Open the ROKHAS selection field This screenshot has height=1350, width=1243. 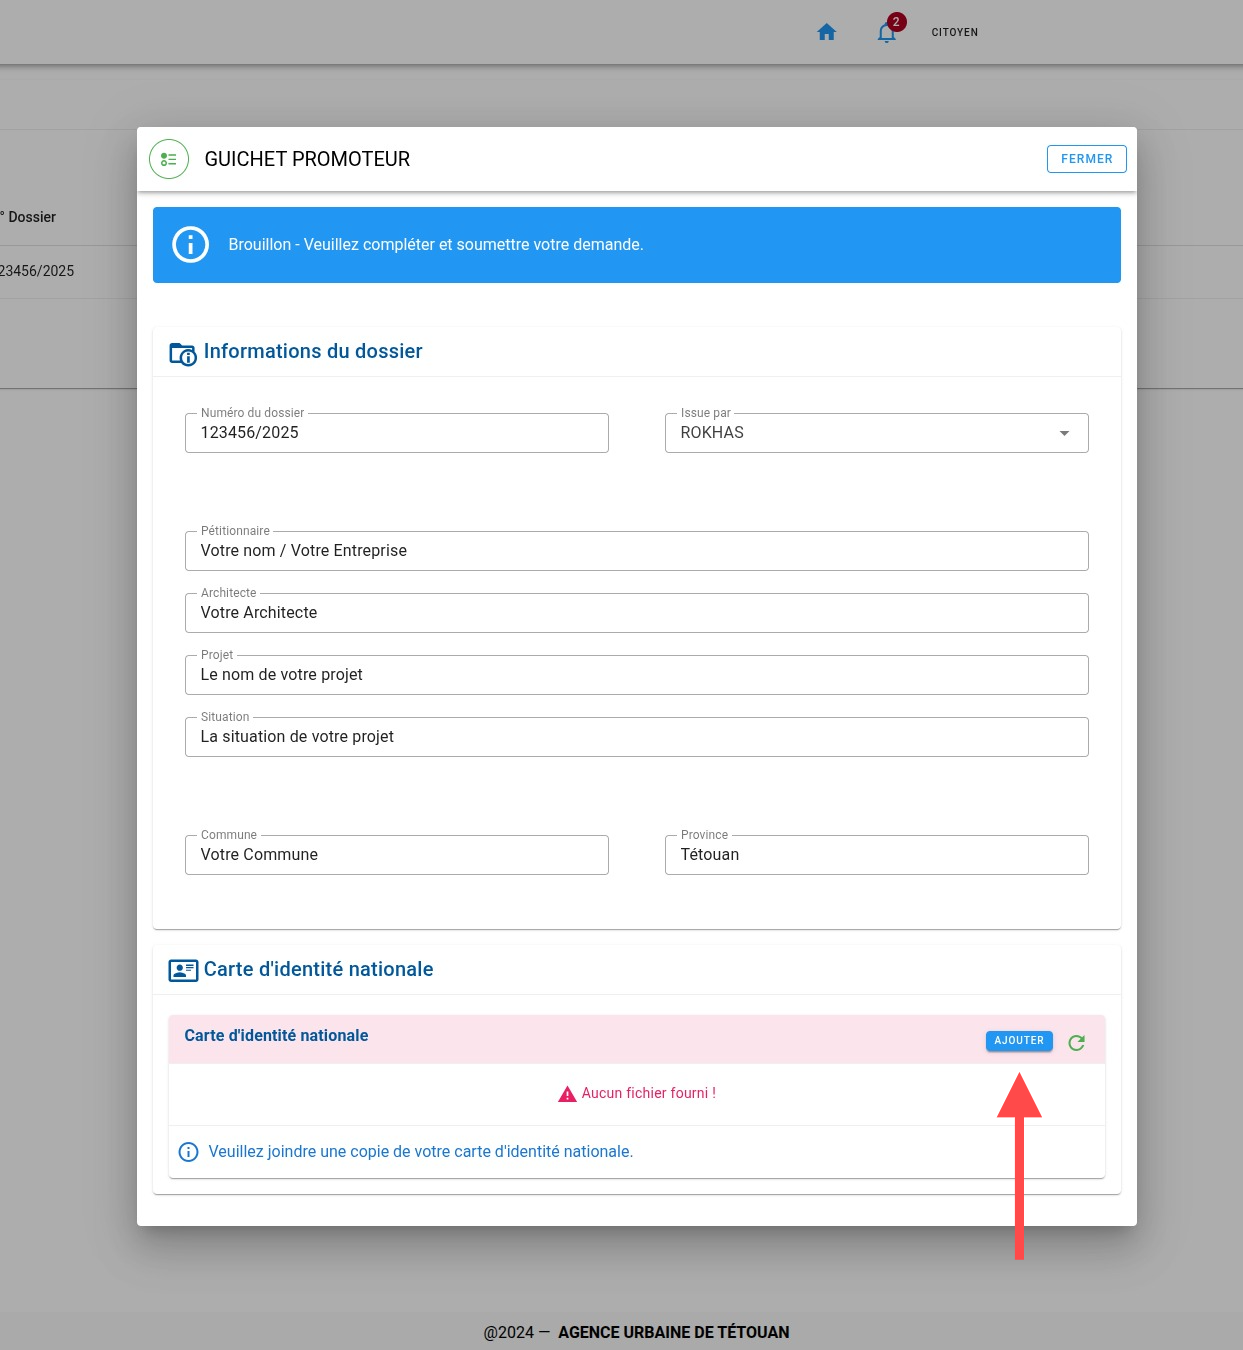(x=860, y=433)
